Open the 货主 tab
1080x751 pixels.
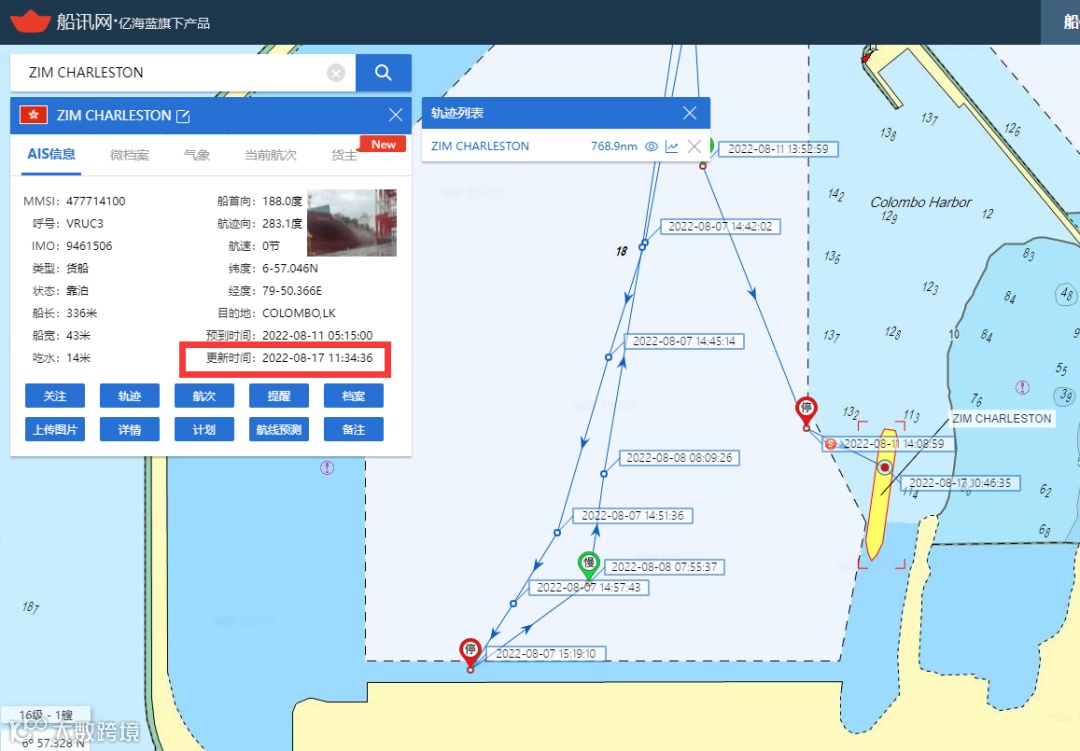[344, 155]
